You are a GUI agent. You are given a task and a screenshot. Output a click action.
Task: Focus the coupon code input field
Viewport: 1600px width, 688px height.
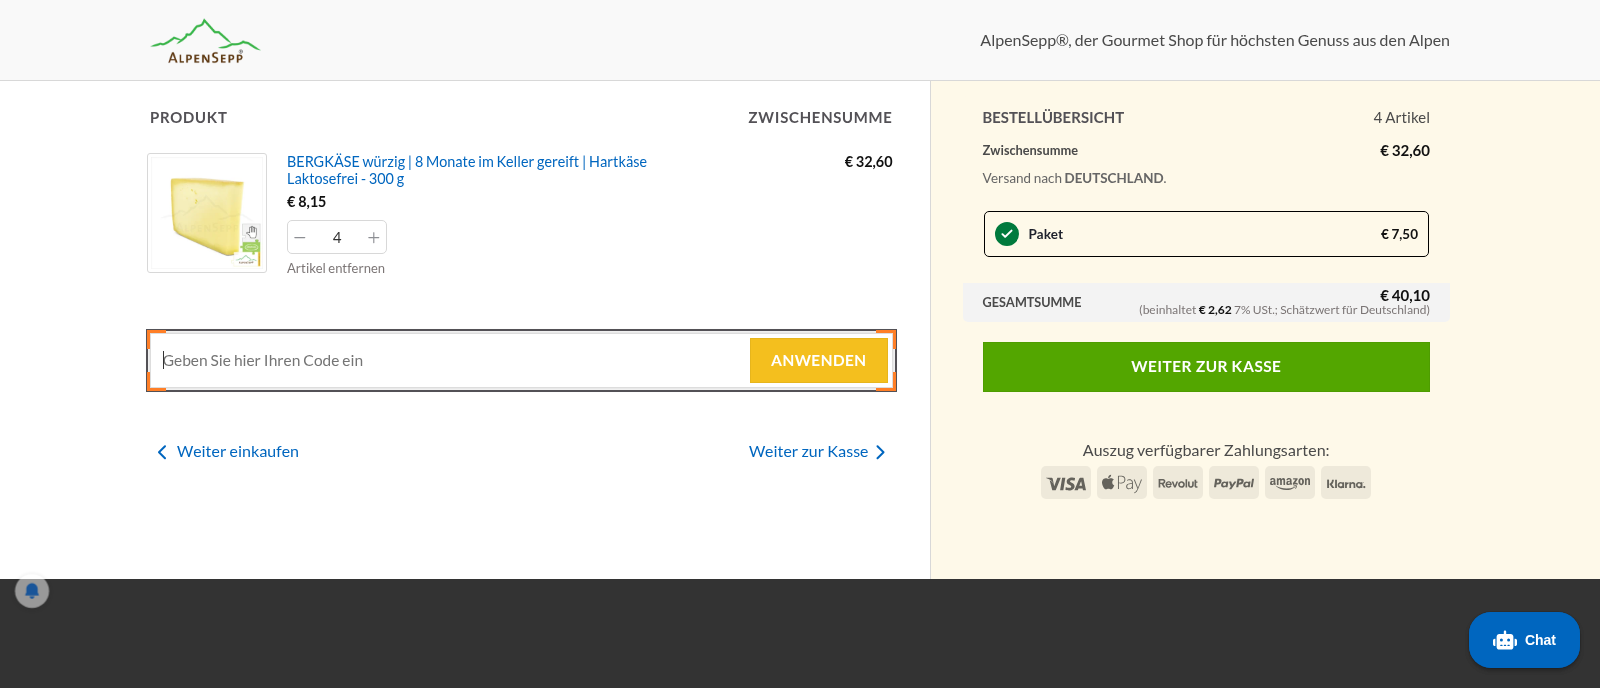click(x=450, y=360)
